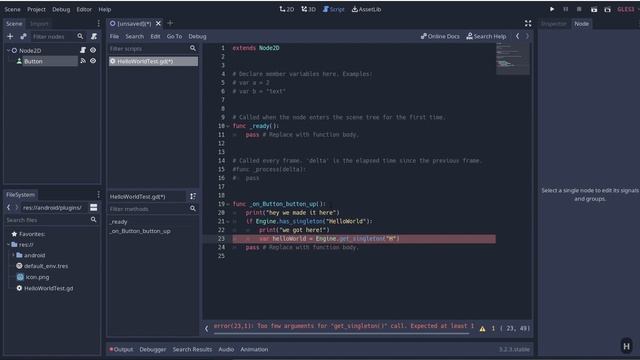
Task: Select default_env.tres file
Action: [46, 266]
